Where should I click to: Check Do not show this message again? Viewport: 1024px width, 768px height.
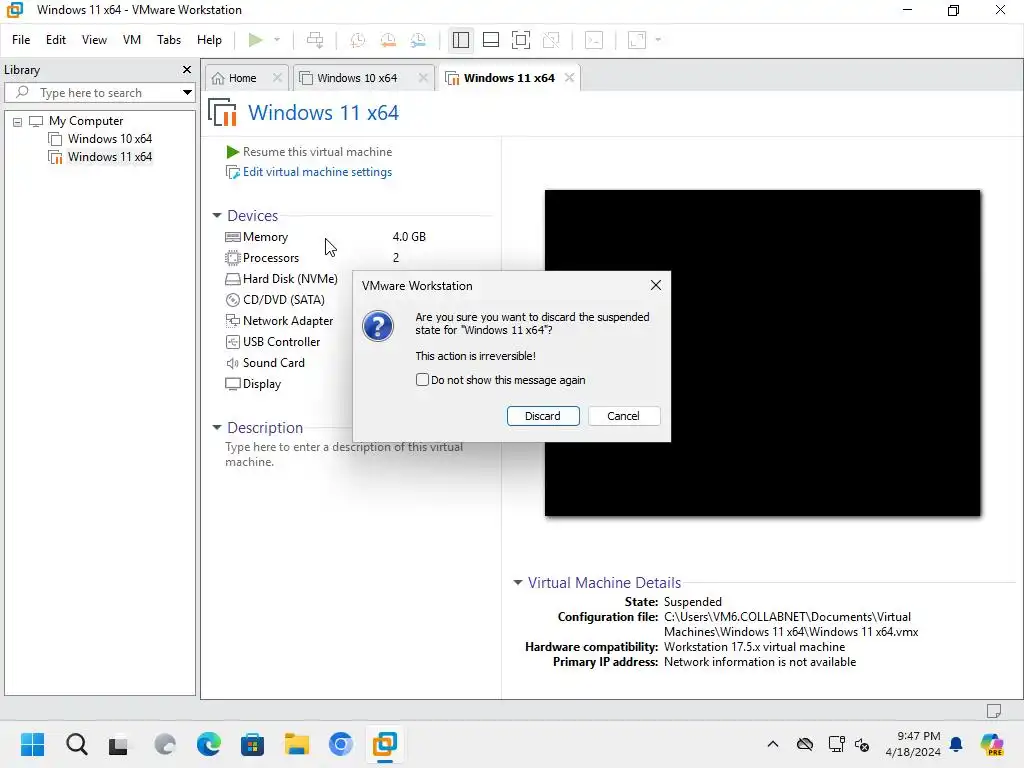tap(423, 380)
